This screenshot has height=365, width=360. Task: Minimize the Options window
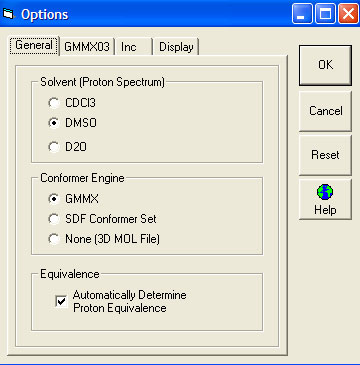303,14
